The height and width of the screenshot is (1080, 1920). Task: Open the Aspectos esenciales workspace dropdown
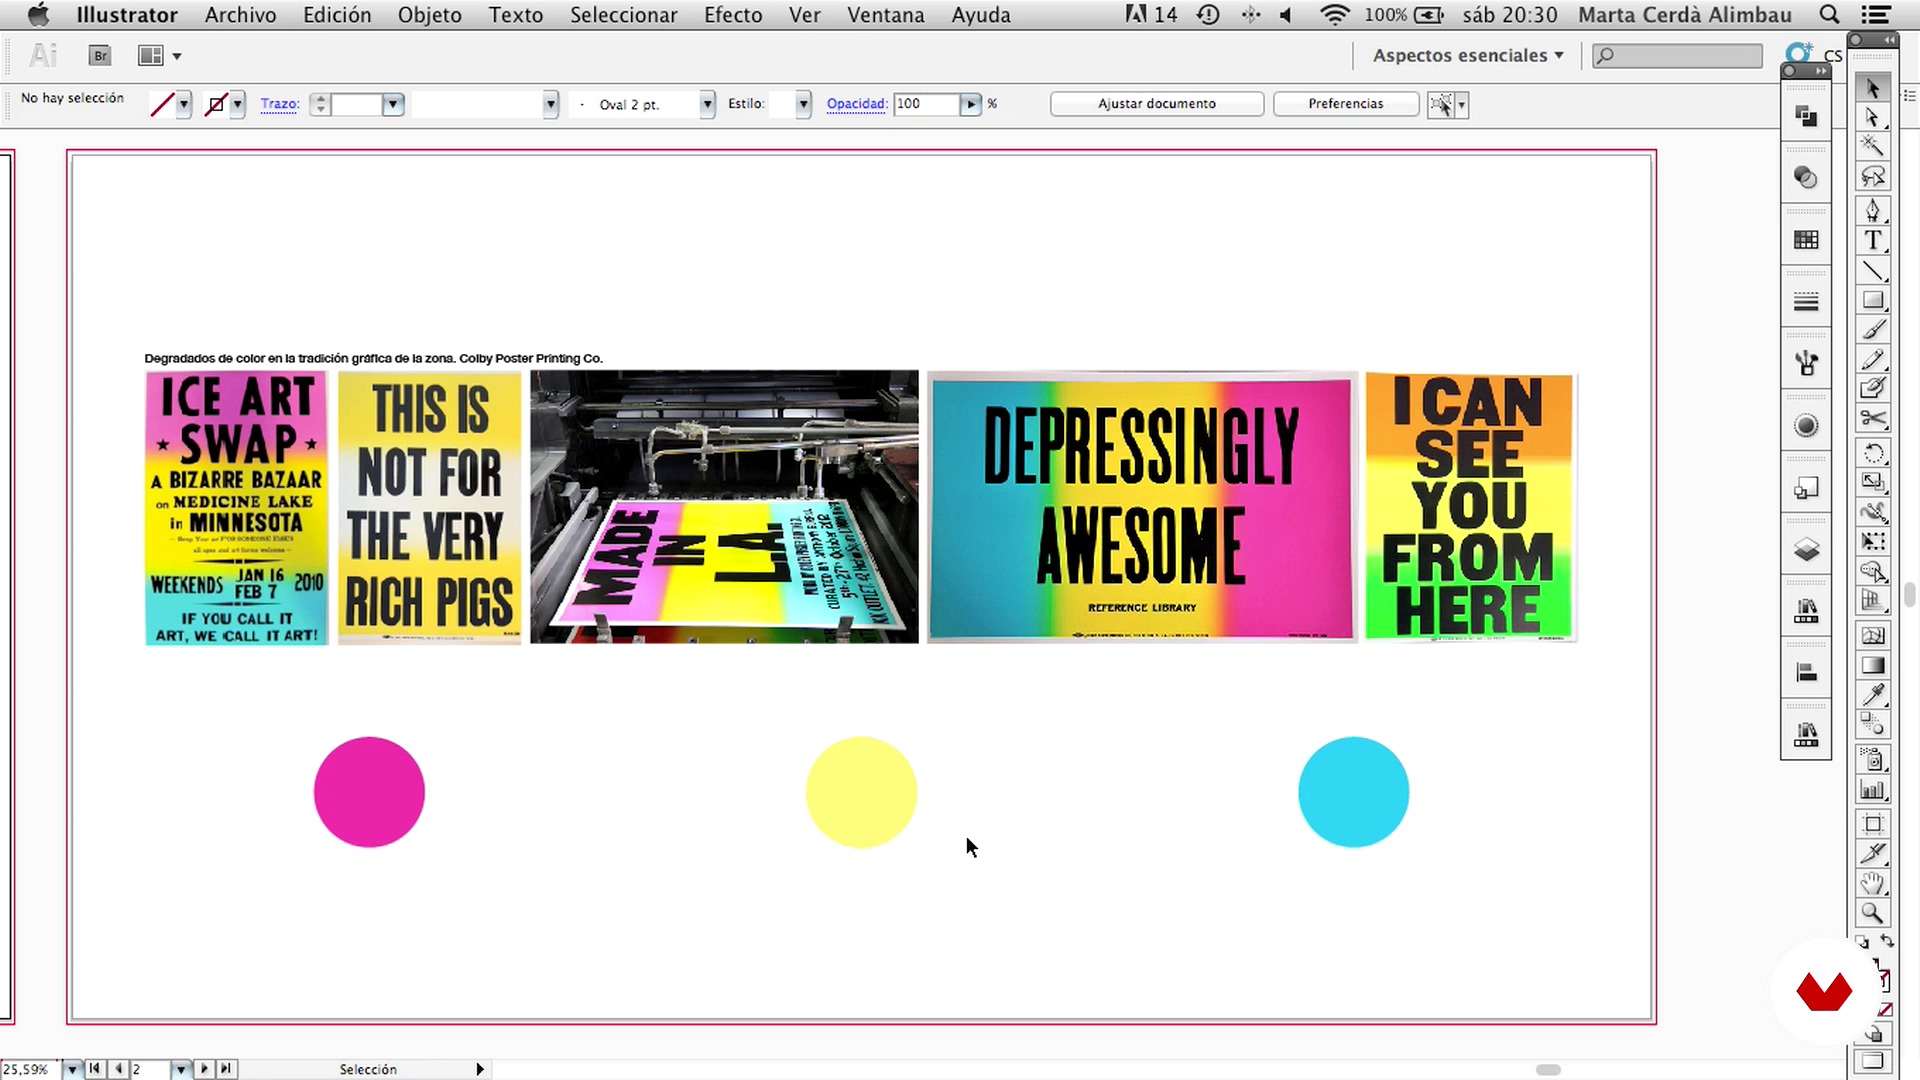coord(1467,56)
